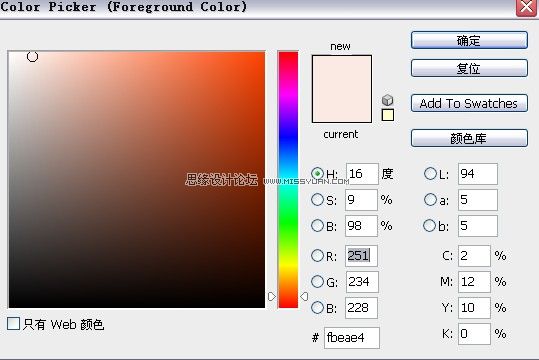Click the 复位 reset button

469,68
